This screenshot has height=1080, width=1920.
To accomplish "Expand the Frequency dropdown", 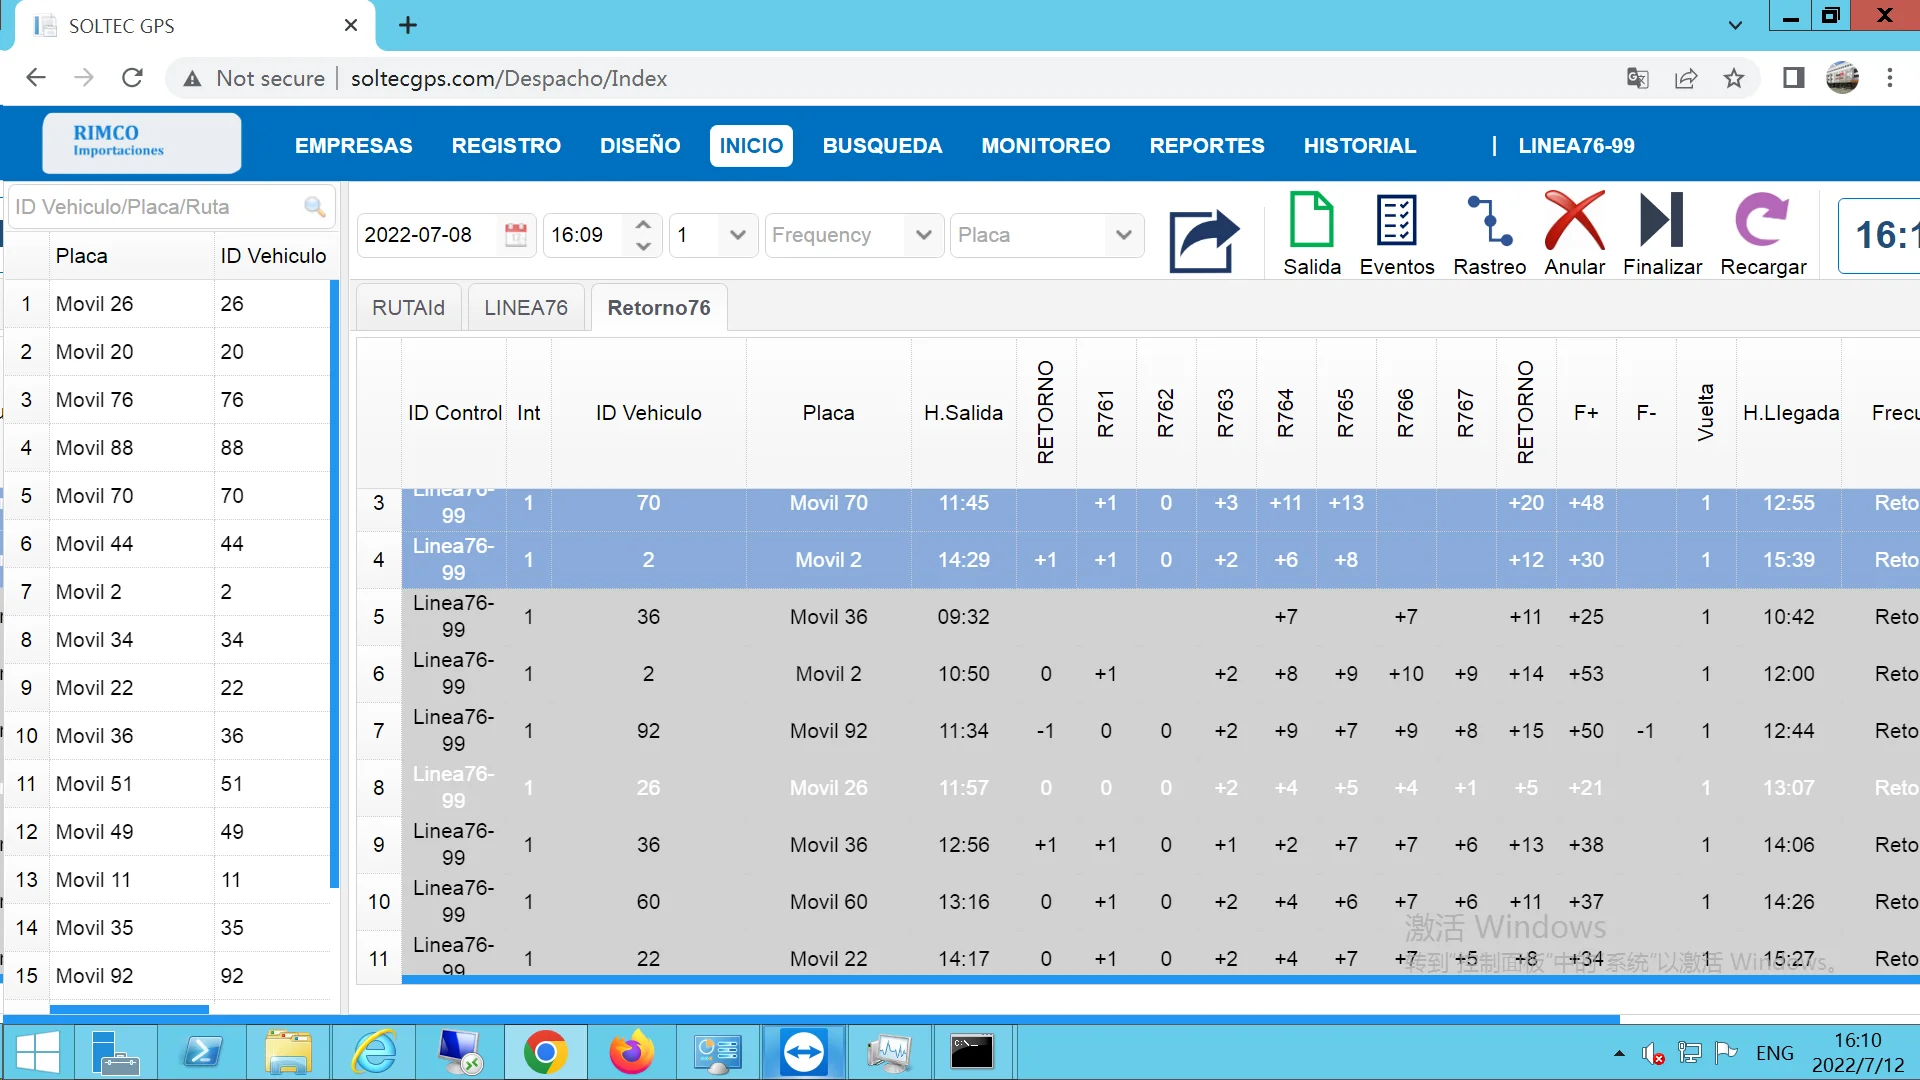I will pos(923,235).
